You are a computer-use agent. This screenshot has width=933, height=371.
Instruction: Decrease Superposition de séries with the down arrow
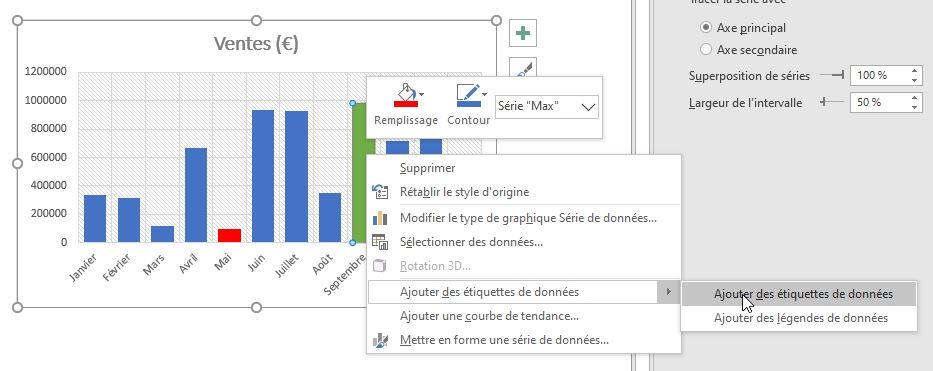tap(915, 80)
